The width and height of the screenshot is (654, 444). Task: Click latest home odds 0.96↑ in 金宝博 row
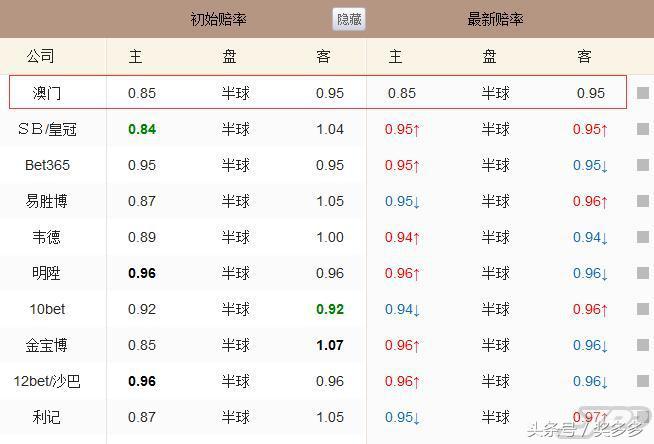point(402,345)
